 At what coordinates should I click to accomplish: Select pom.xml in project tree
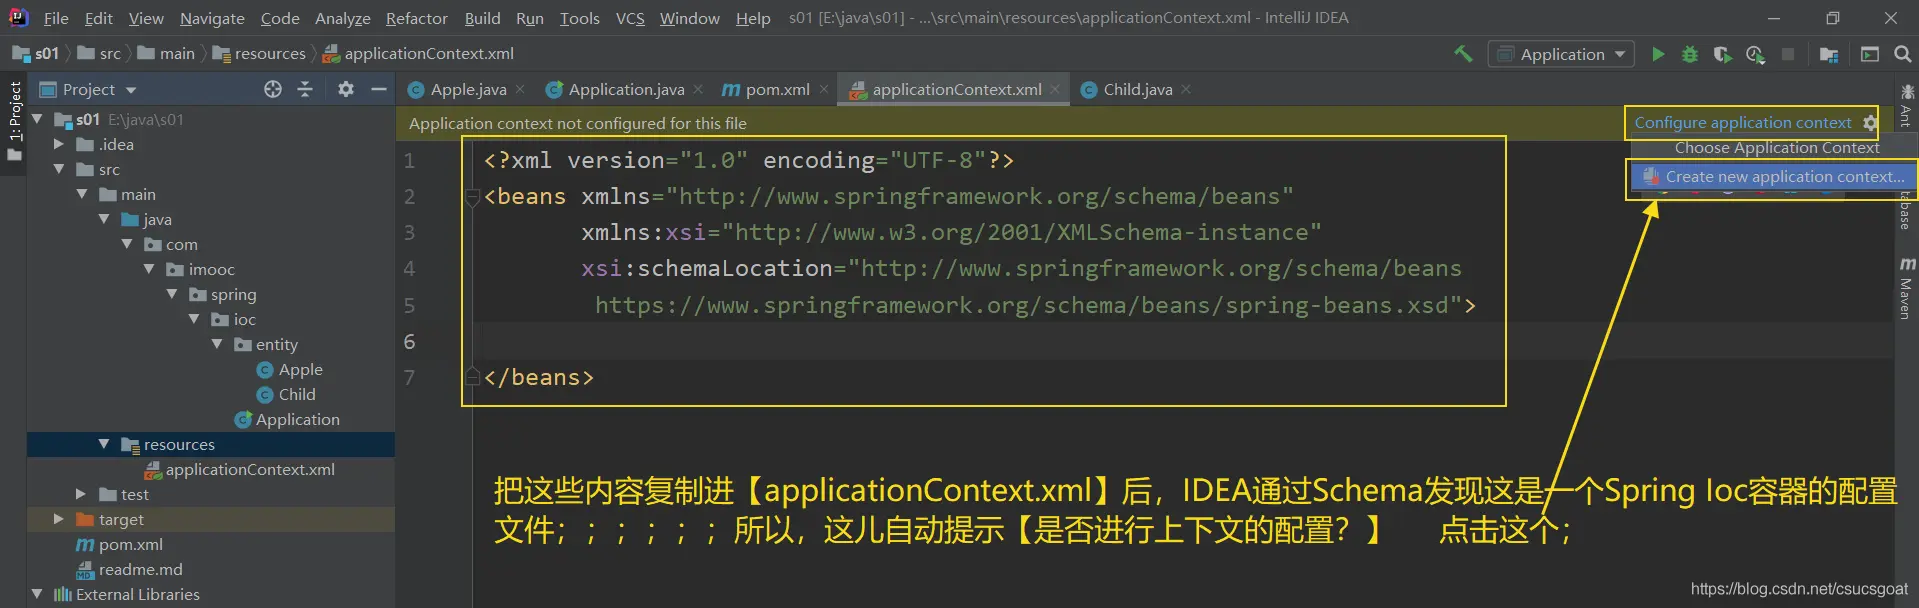tap(120, 544)
